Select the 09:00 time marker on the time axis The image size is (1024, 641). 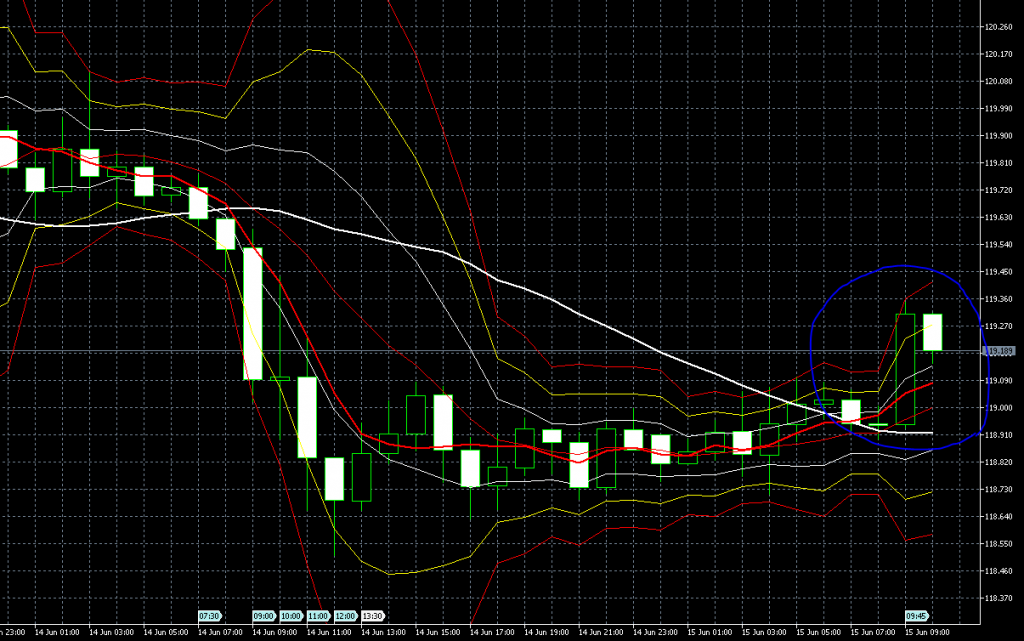264,616
